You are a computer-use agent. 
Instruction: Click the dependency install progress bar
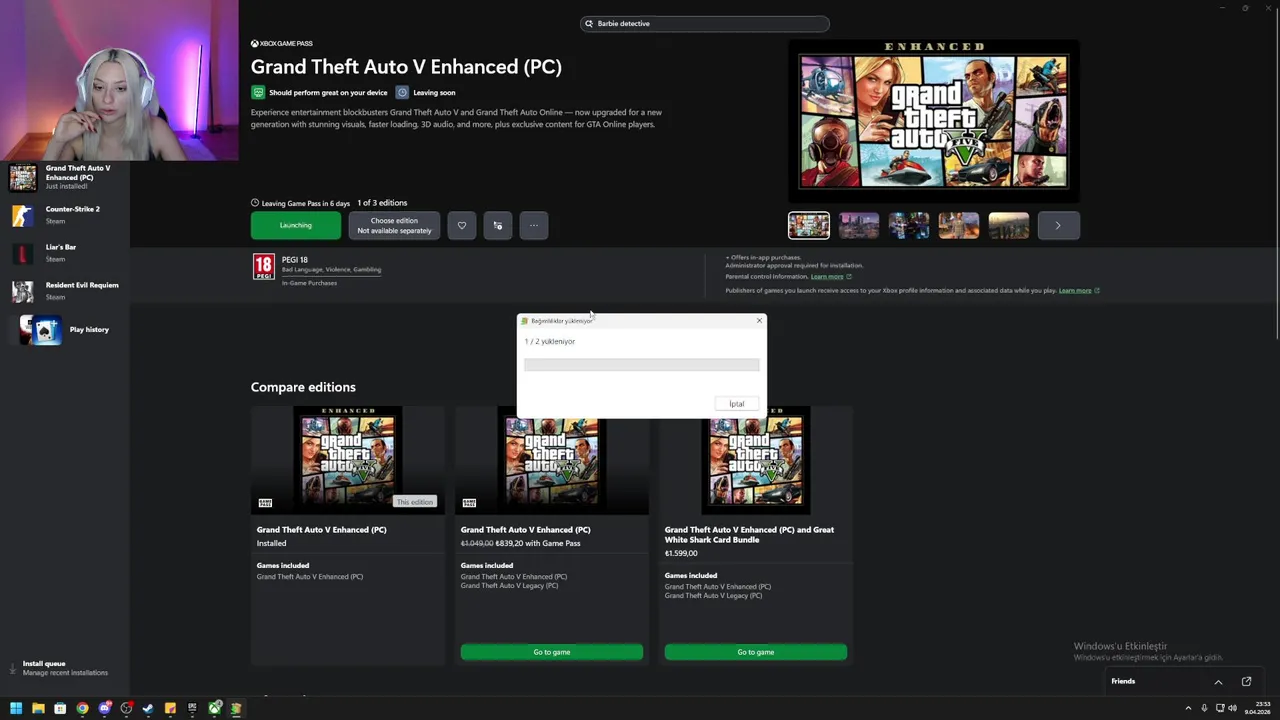642,365
